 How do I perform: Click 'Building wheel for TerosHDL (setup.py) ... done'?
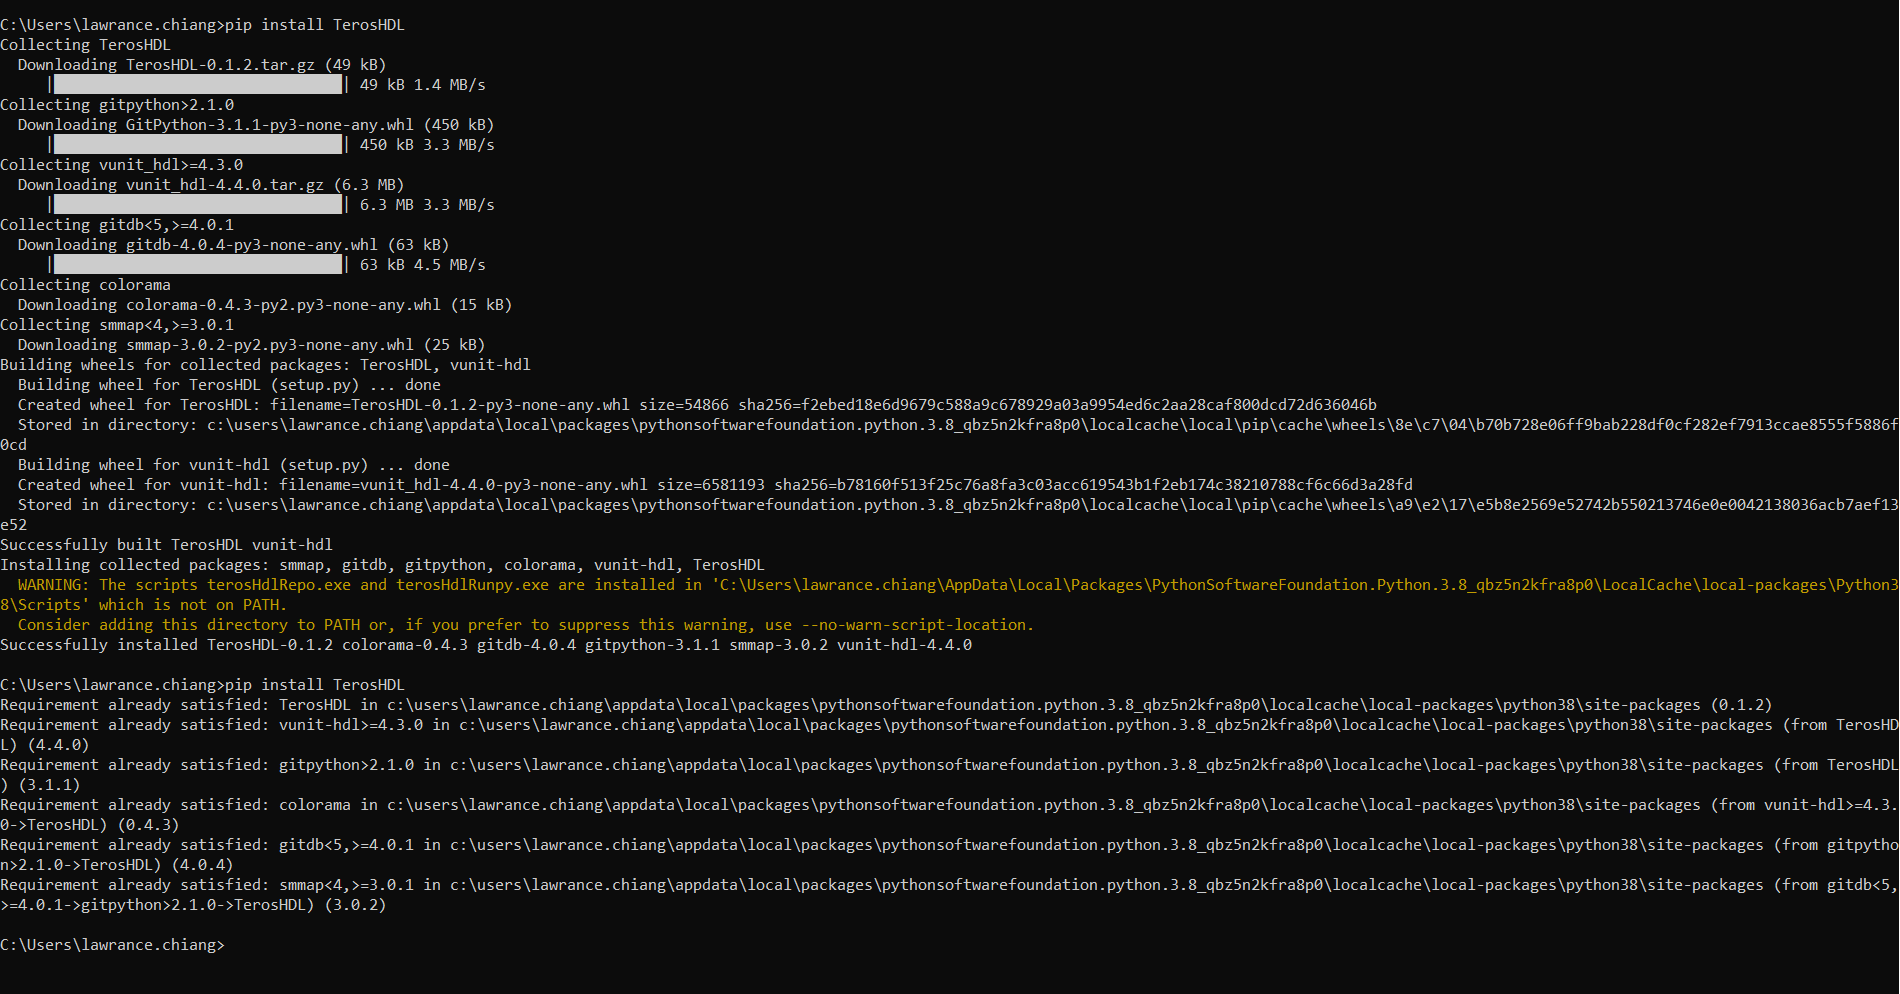coord(229,385)
